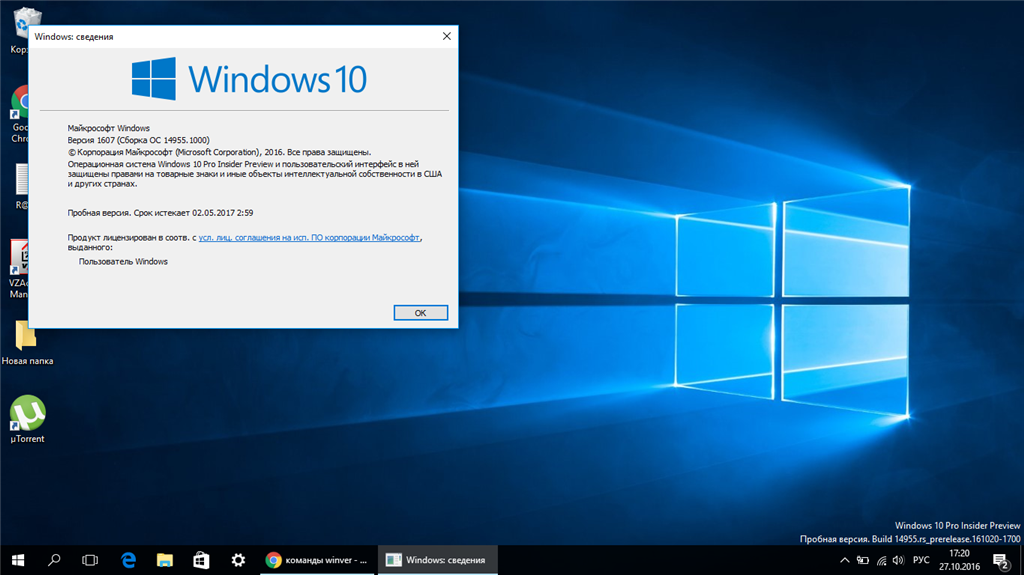Open Settings gear on the taskbar
Image resolution: width=1024 pixels, height=575 pixels.
coord(238,560)
